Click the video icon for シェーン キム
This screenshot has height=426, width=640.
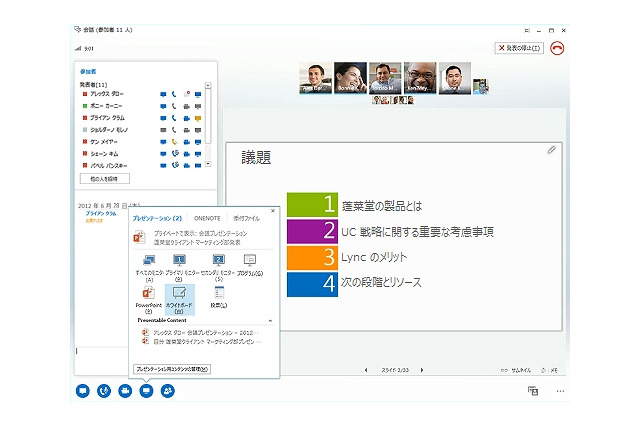pos(186,154)
